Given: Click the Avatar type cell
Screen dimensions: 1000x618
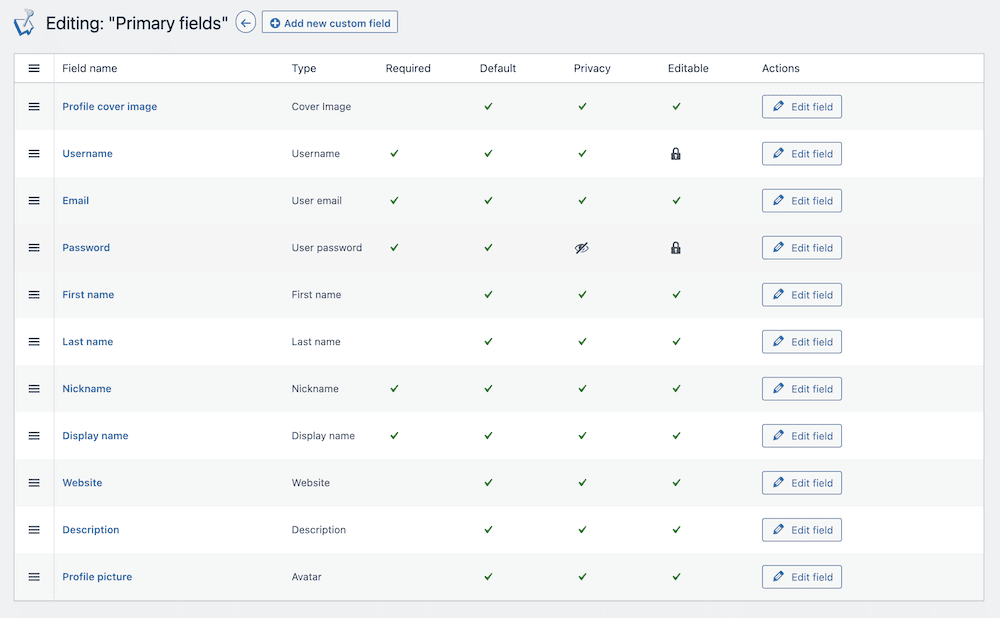Looking at the screenshot, I should point(307,577).
